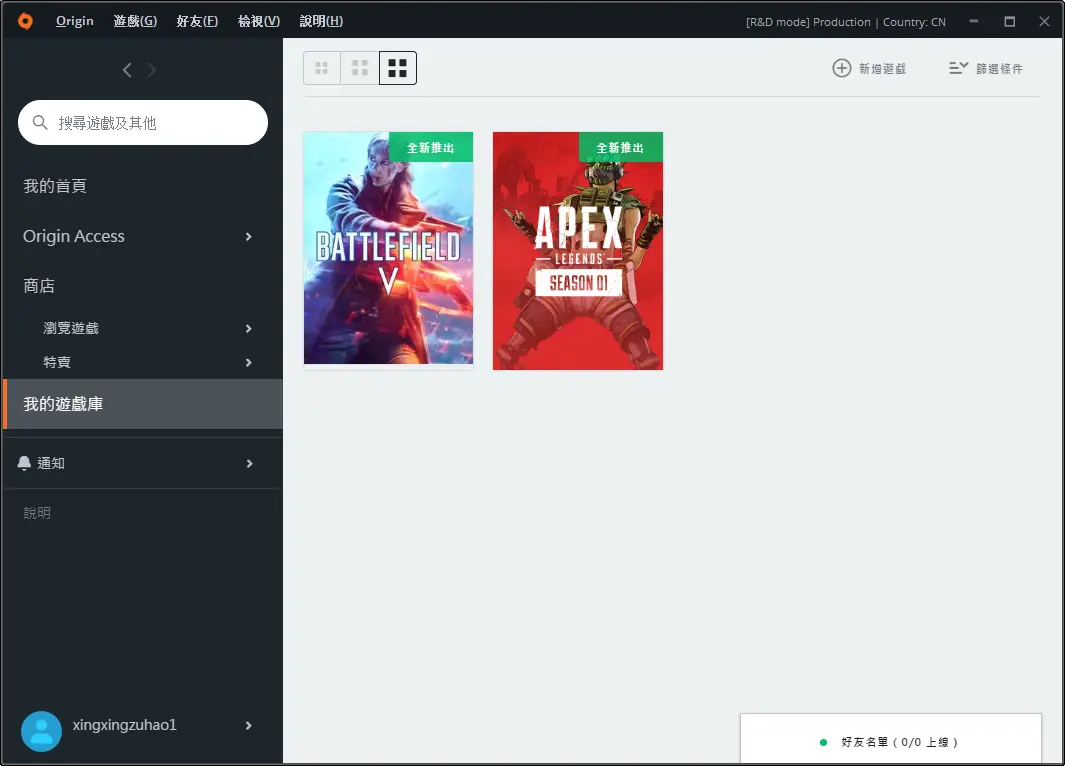The width and height of the screenshot is (1065, 766).
Task: Open 特賣 deals
Action: pos(57,362)
